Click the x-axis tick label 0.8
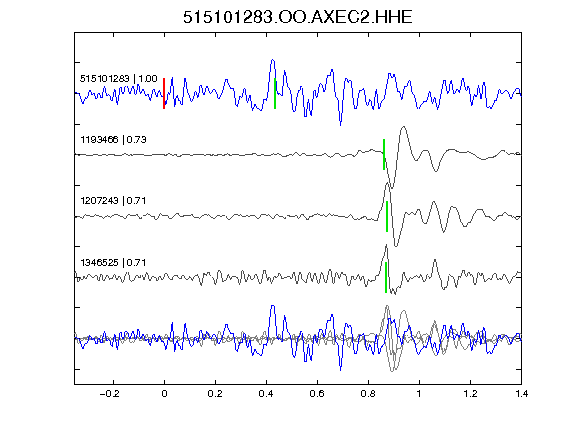The image size is (576, 432). point(368,394)
